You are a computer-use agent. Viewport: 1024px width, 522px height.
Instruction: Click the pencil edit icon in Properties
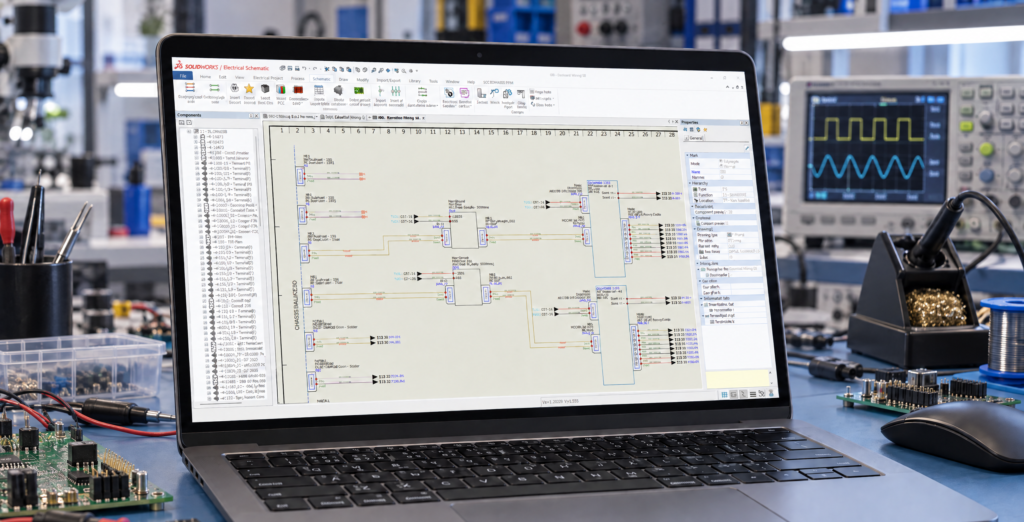point(747,148)
